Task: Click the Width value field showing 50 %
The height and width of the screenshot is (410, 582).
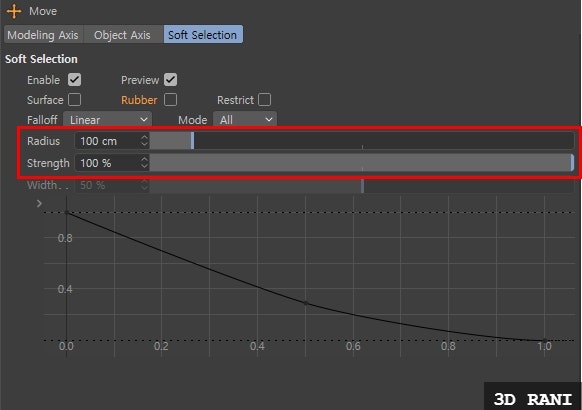Action: click(108, 185)
